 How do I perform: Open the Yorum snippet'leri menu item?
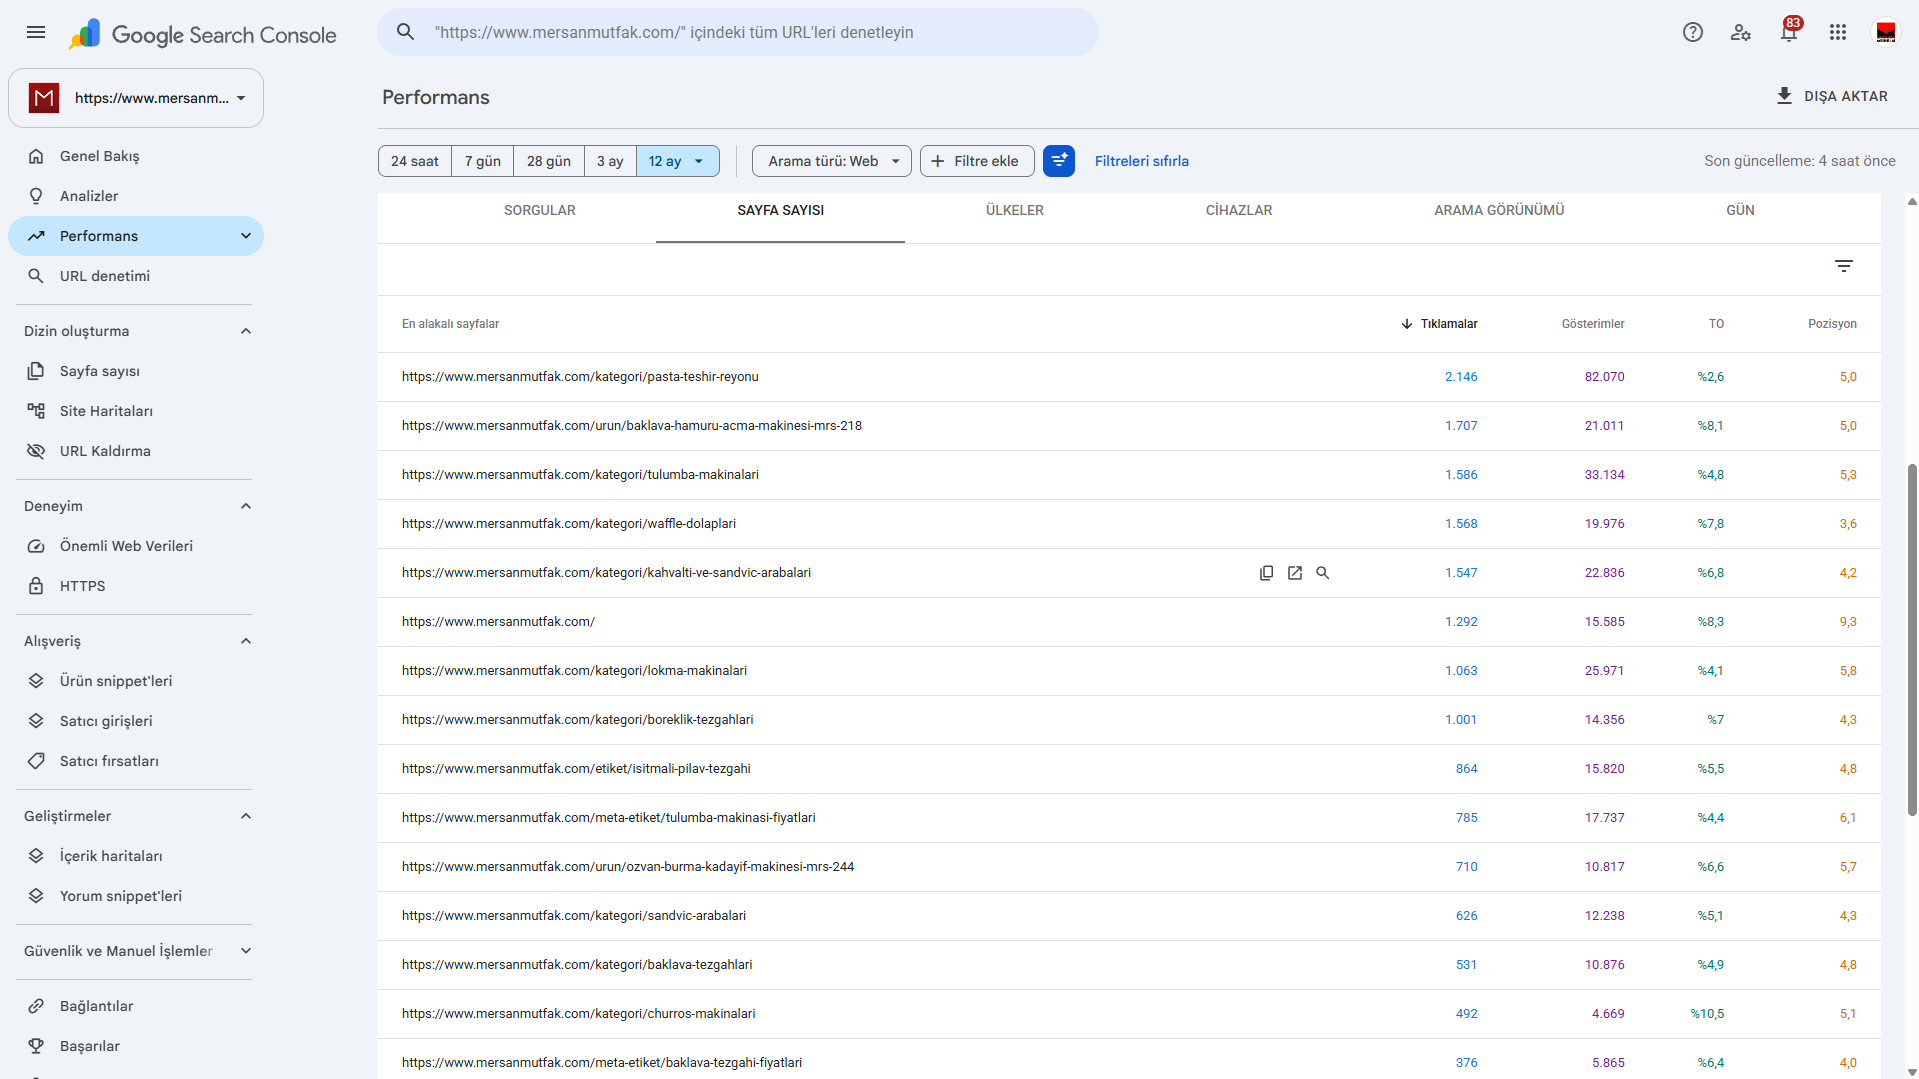pyautogui.click(x=134, y=896)
